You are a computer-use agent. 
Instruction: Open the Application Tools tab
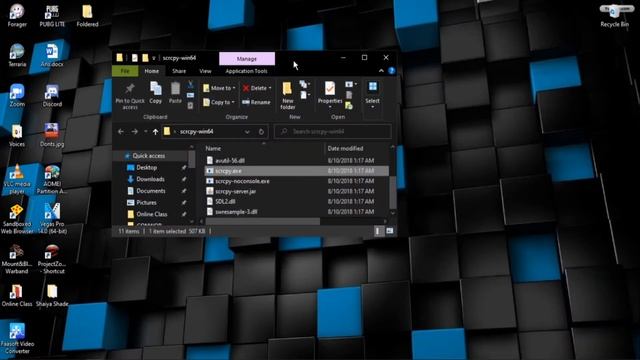click(246, 71)
